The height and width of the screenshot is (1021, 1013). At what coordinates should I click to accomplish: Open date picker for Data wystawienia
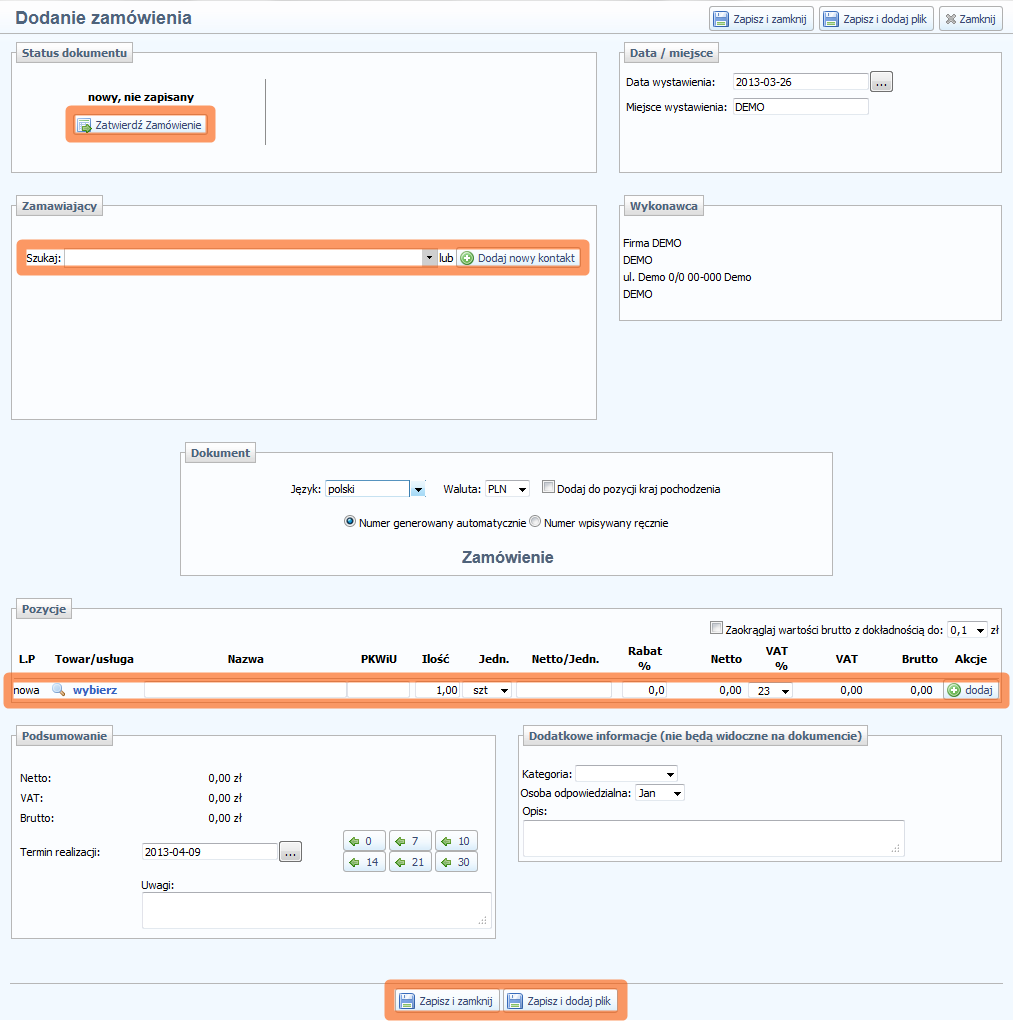click(x=881, y=82)
